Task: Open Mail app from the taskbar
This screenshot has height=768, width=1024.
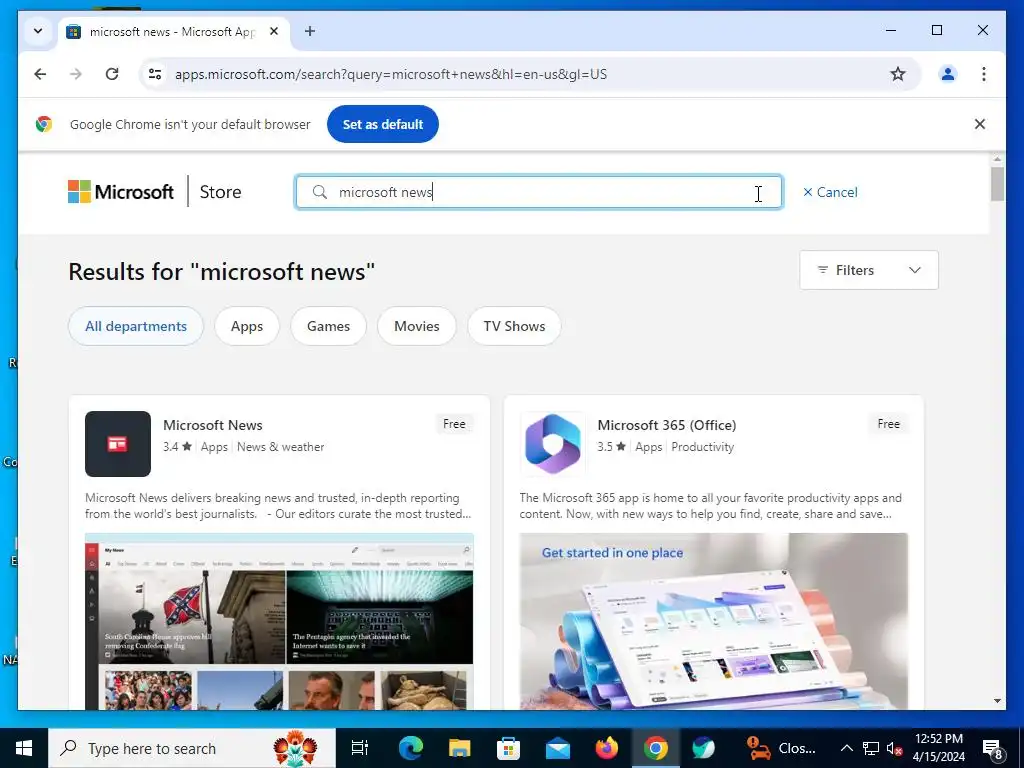Action: point(558,748)
